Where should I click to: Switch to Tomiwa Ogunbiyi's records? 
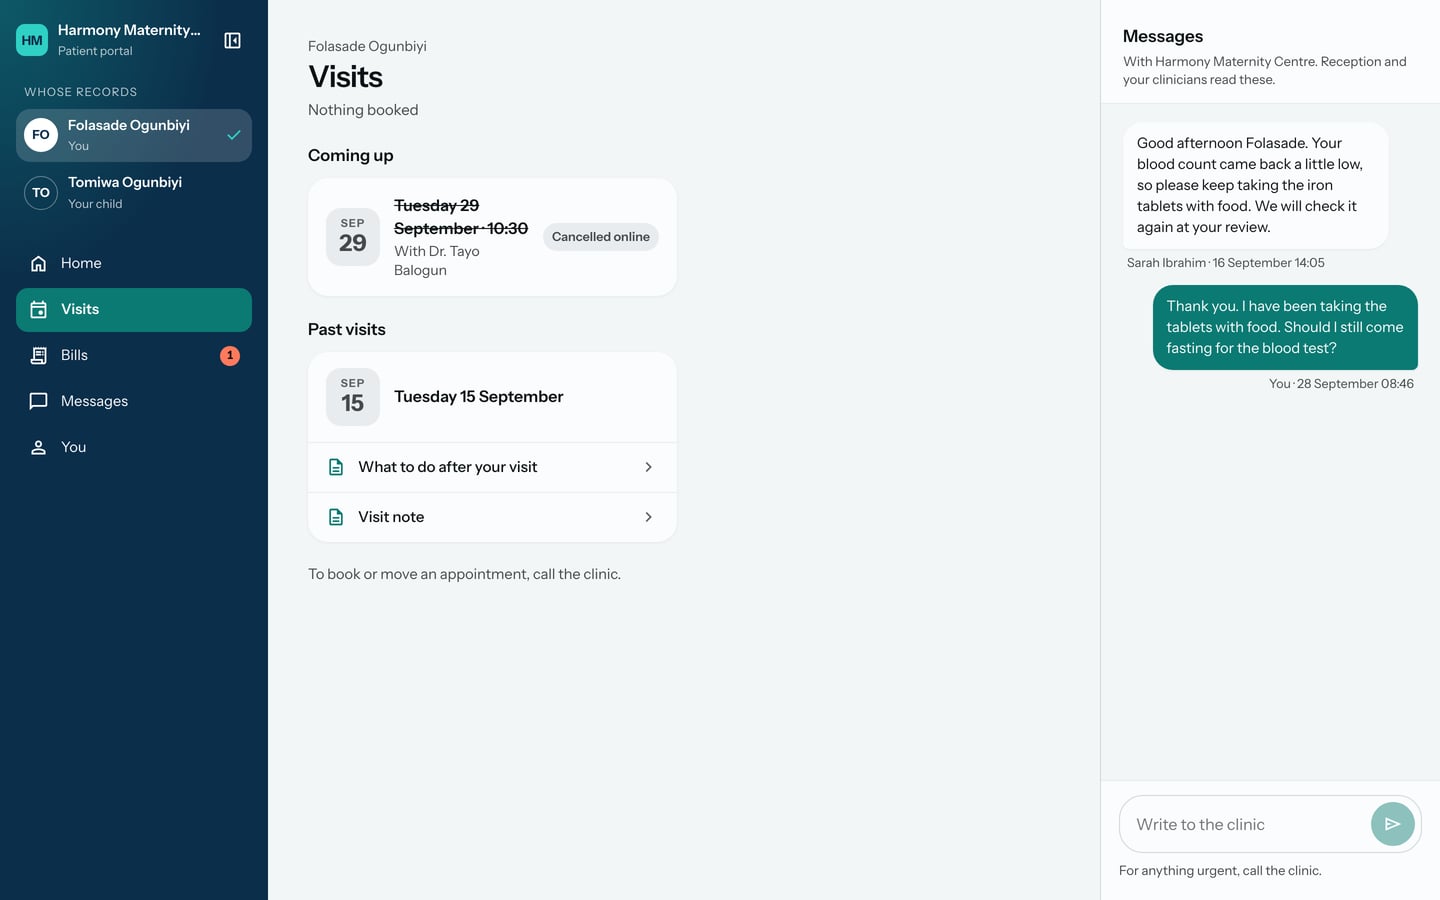tap(134, 192)
